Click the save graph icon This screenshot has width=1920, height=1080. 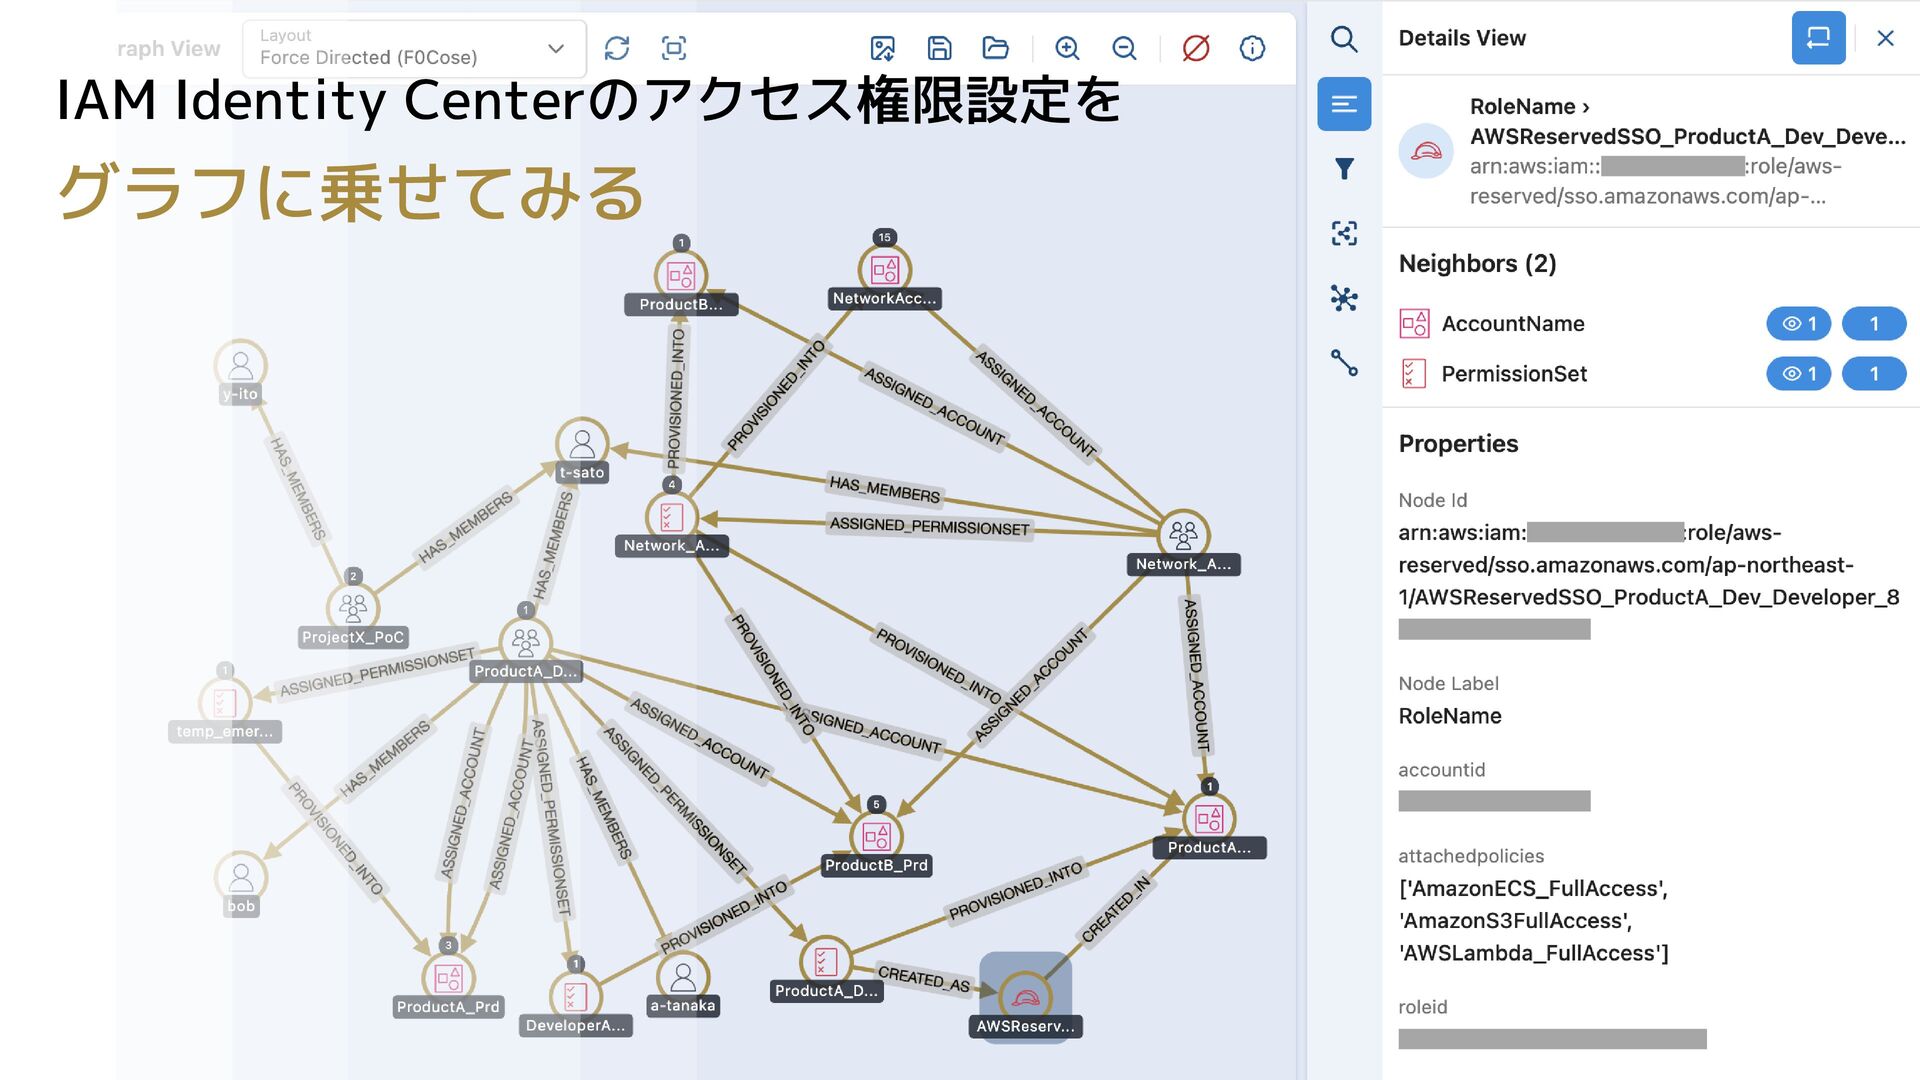(939, 48)
